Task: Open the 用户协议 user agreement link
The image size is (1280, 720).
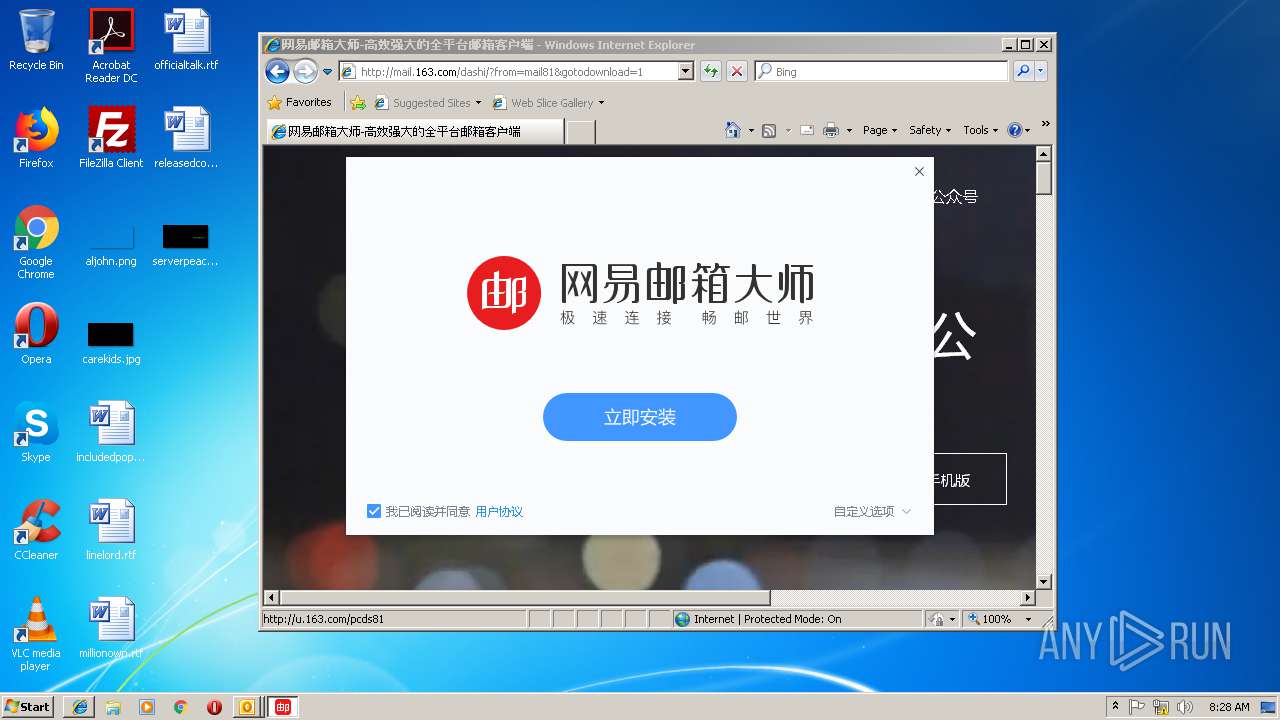Action: click(x=499, y=511)
